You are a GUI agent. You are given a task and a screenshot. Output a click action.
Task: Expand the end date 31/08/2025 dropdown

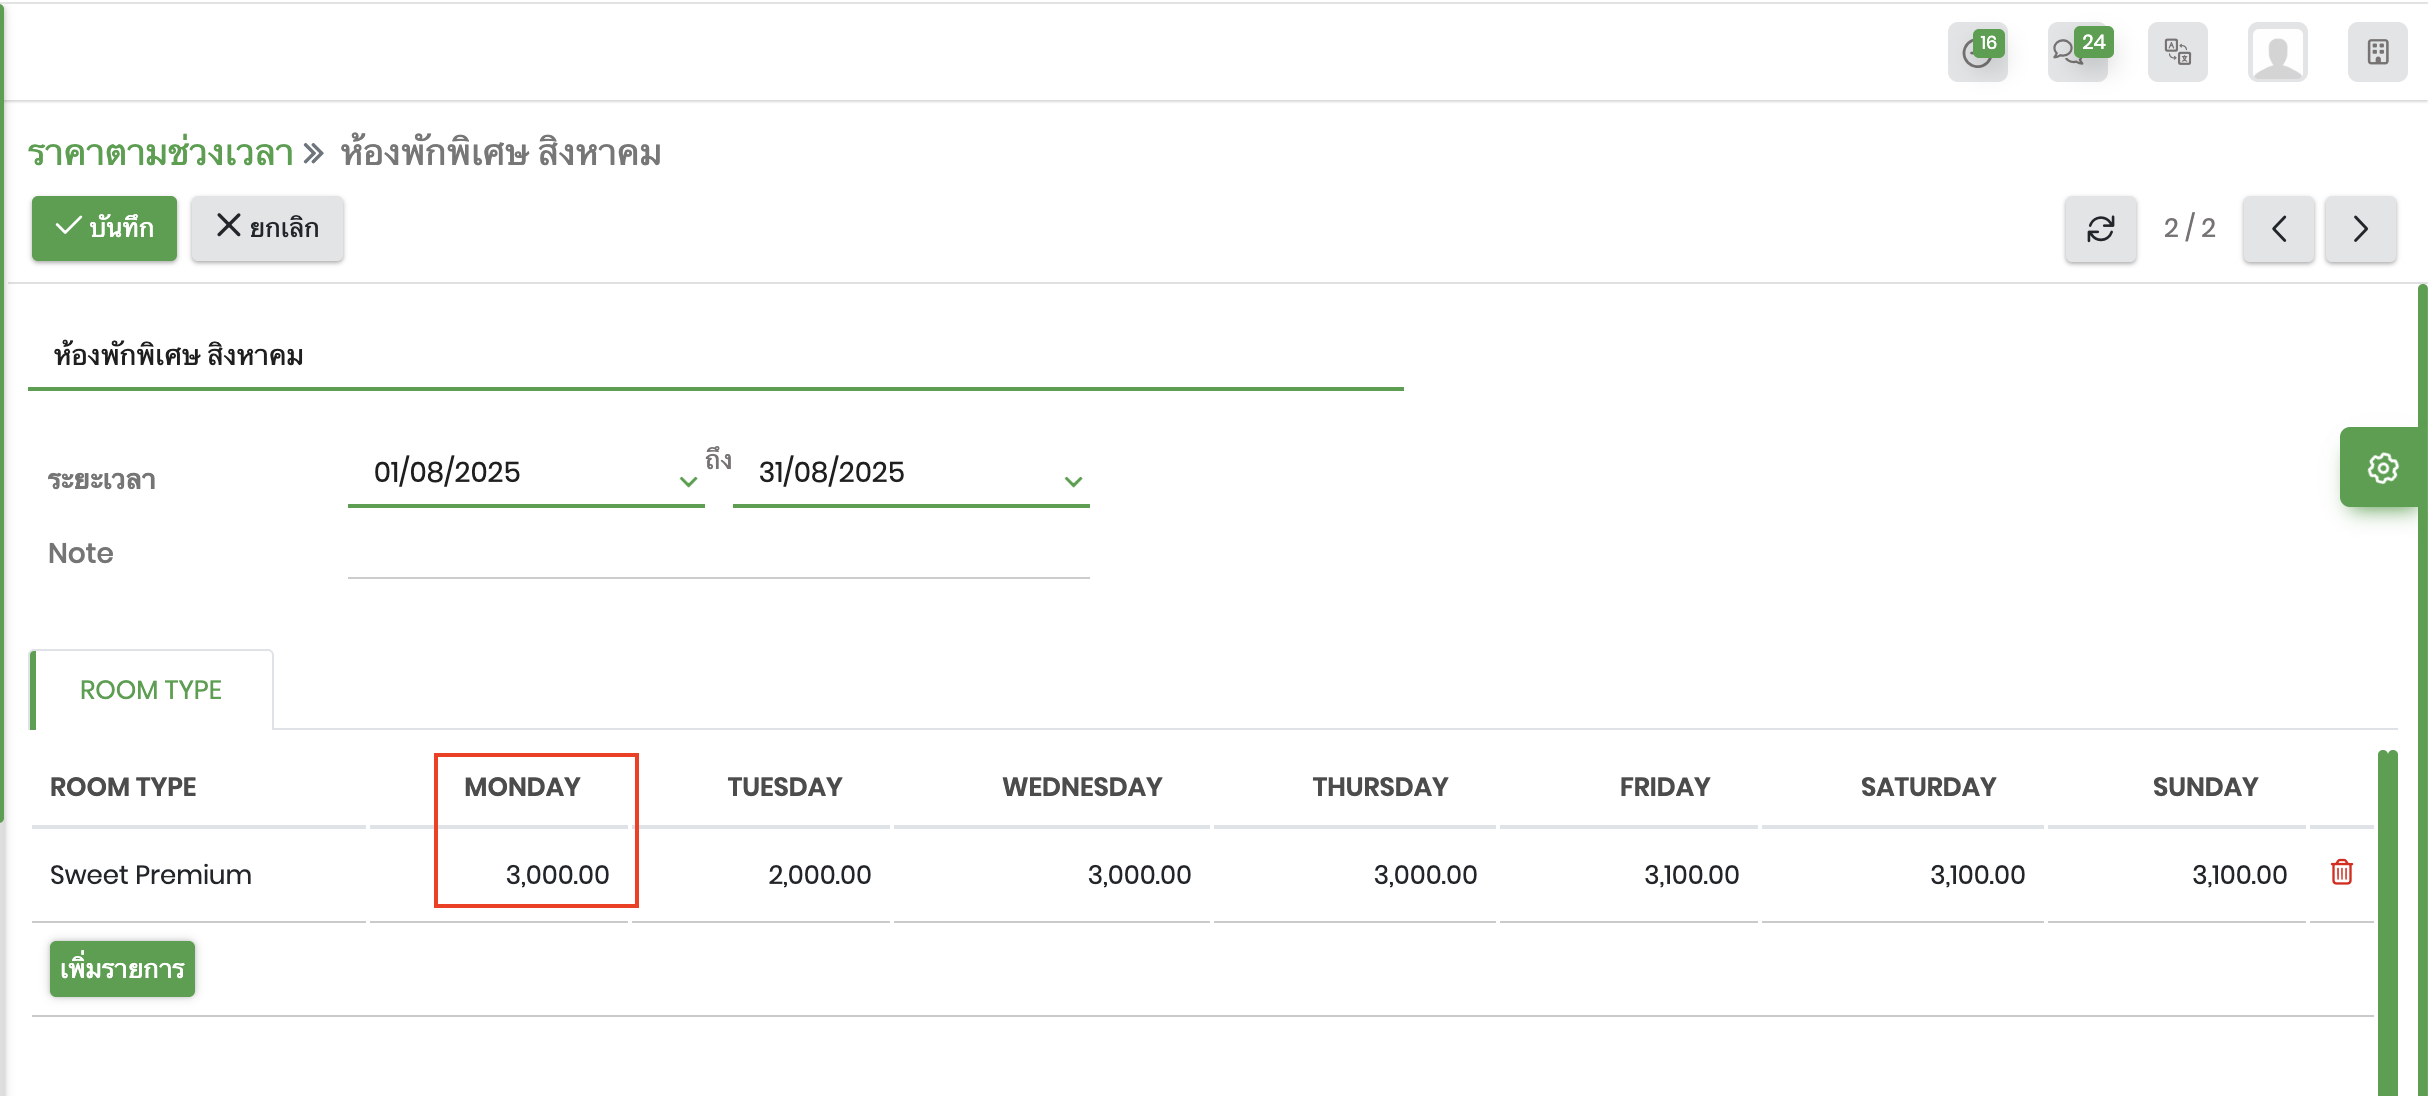pyautogui.click(x=1073, y=481)
